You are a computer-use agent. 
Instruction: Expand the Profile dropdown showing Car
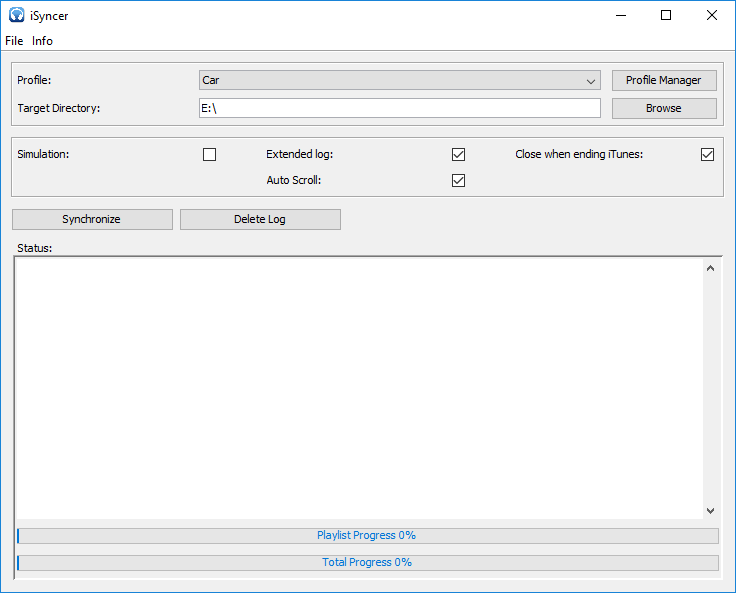point(400,80)
